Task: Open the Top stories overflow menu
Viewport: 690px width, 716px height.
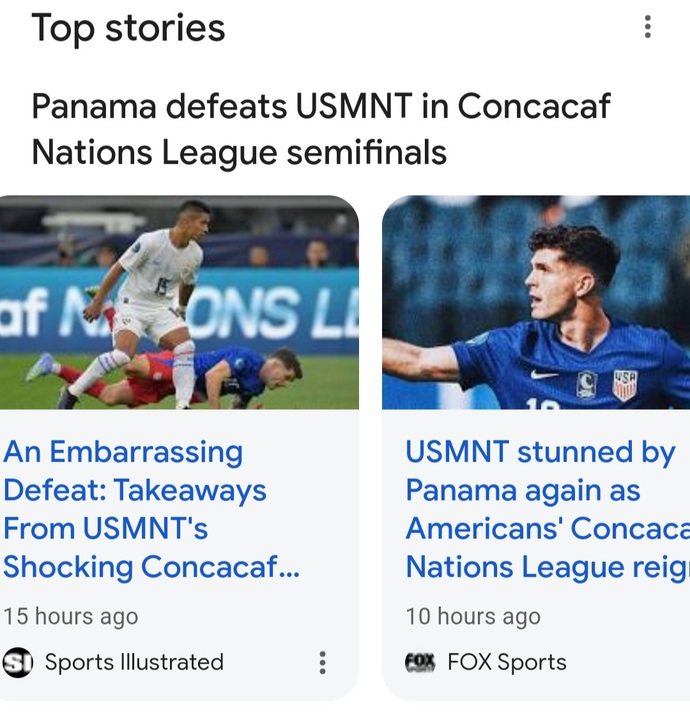Action: [648, 27]
